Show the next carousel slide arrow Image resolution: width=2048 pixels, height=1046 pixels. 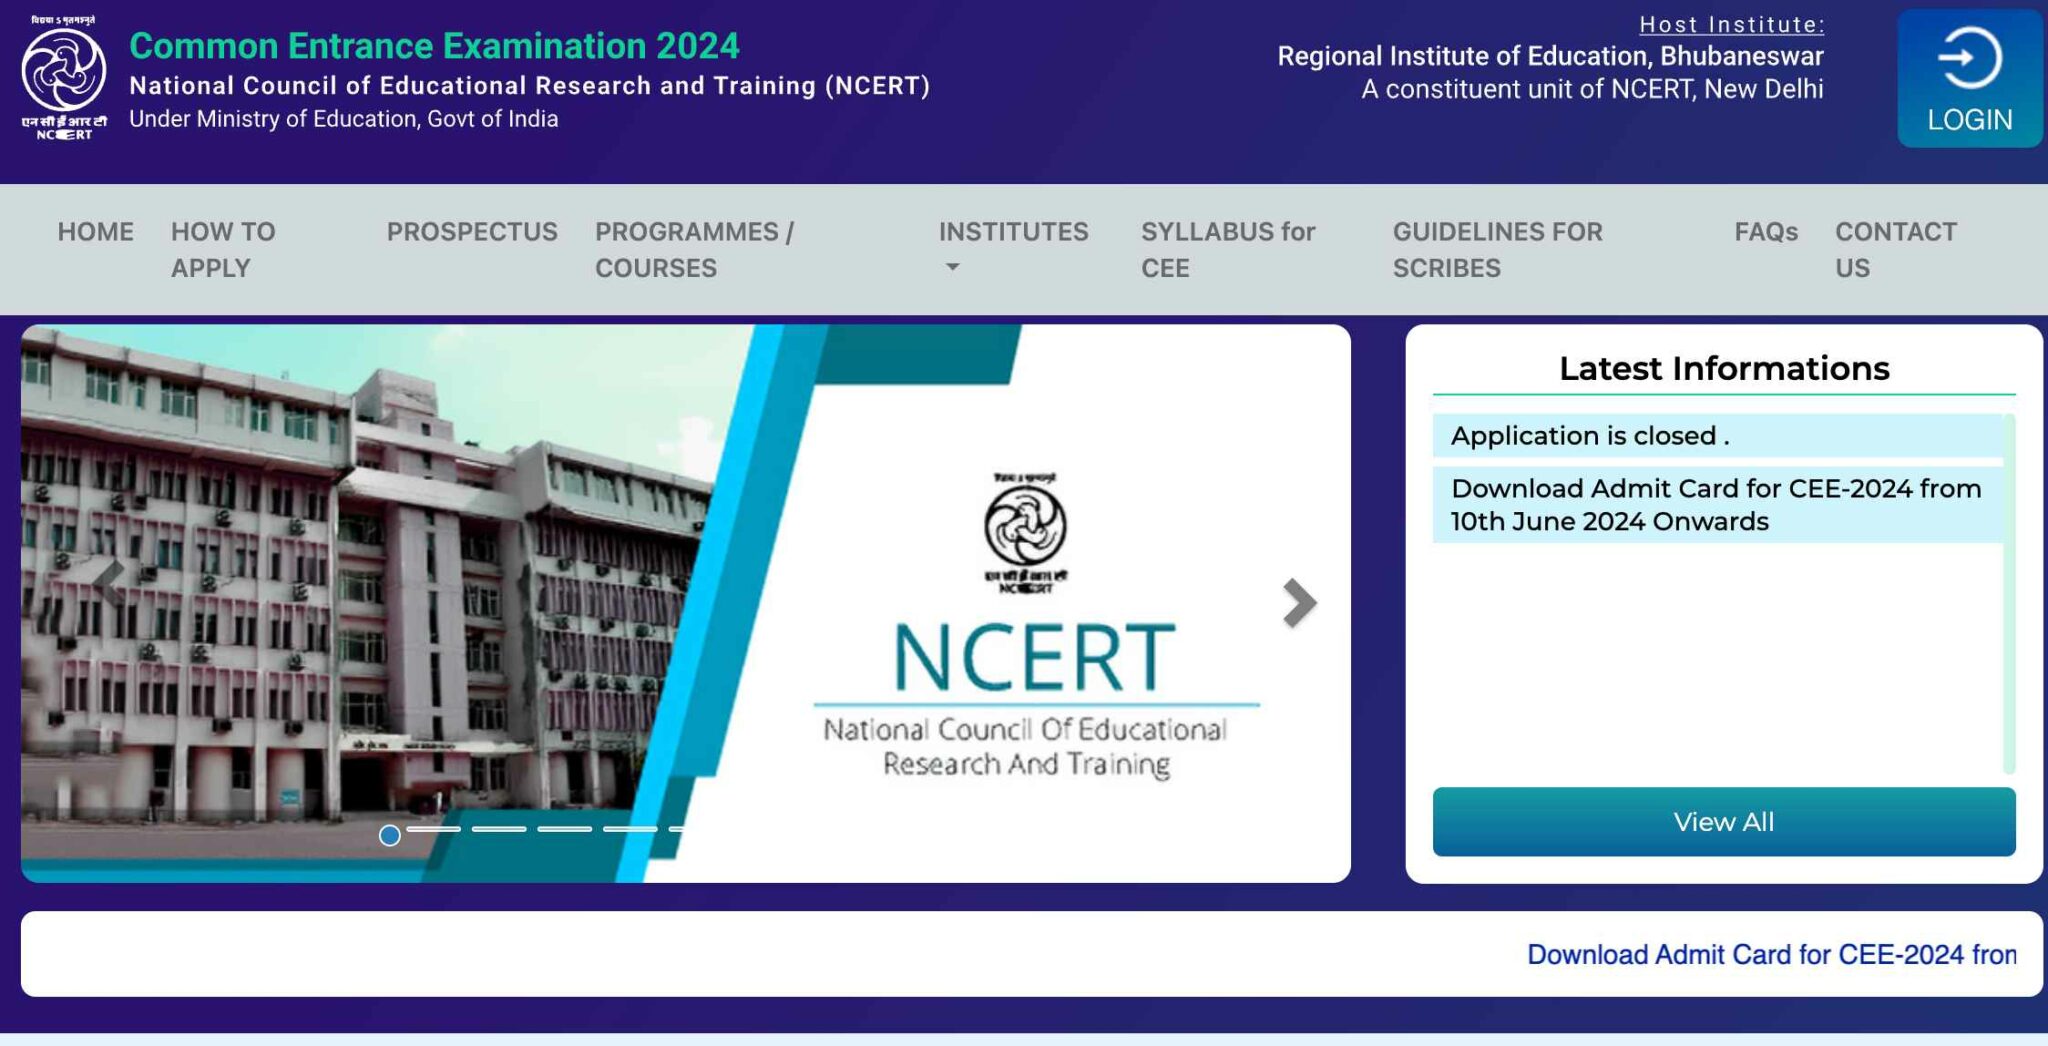1299,603
